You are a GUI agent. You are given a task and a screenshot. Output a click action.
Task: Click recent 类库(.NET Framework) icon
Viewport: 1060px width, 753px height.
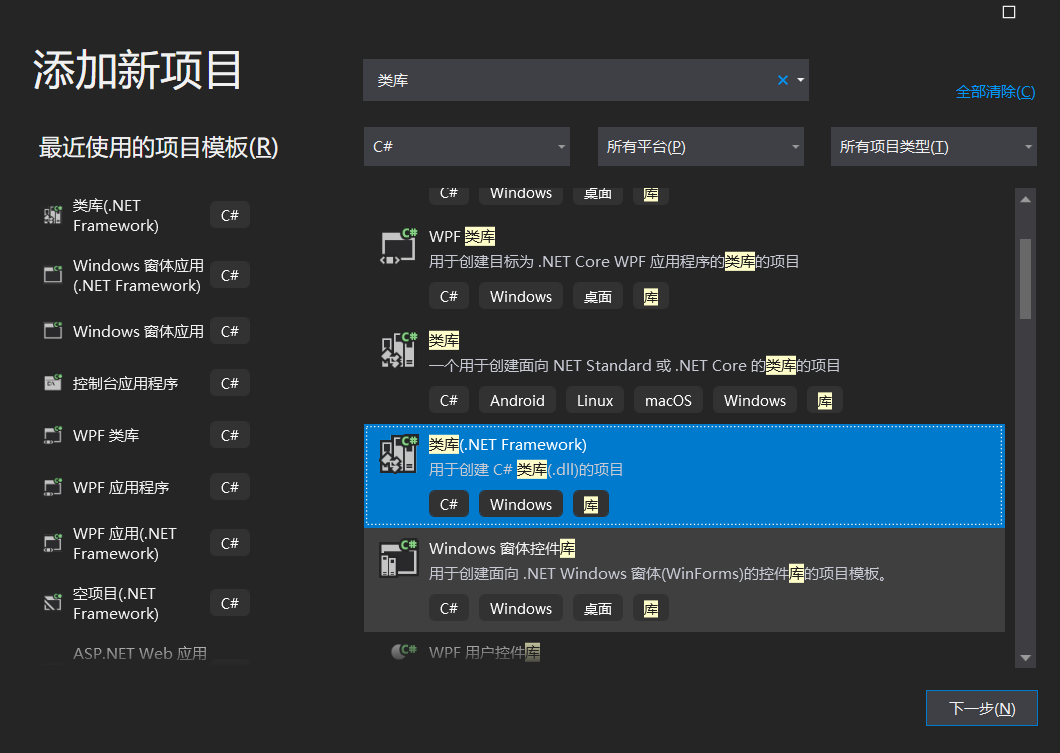(53, 215)
